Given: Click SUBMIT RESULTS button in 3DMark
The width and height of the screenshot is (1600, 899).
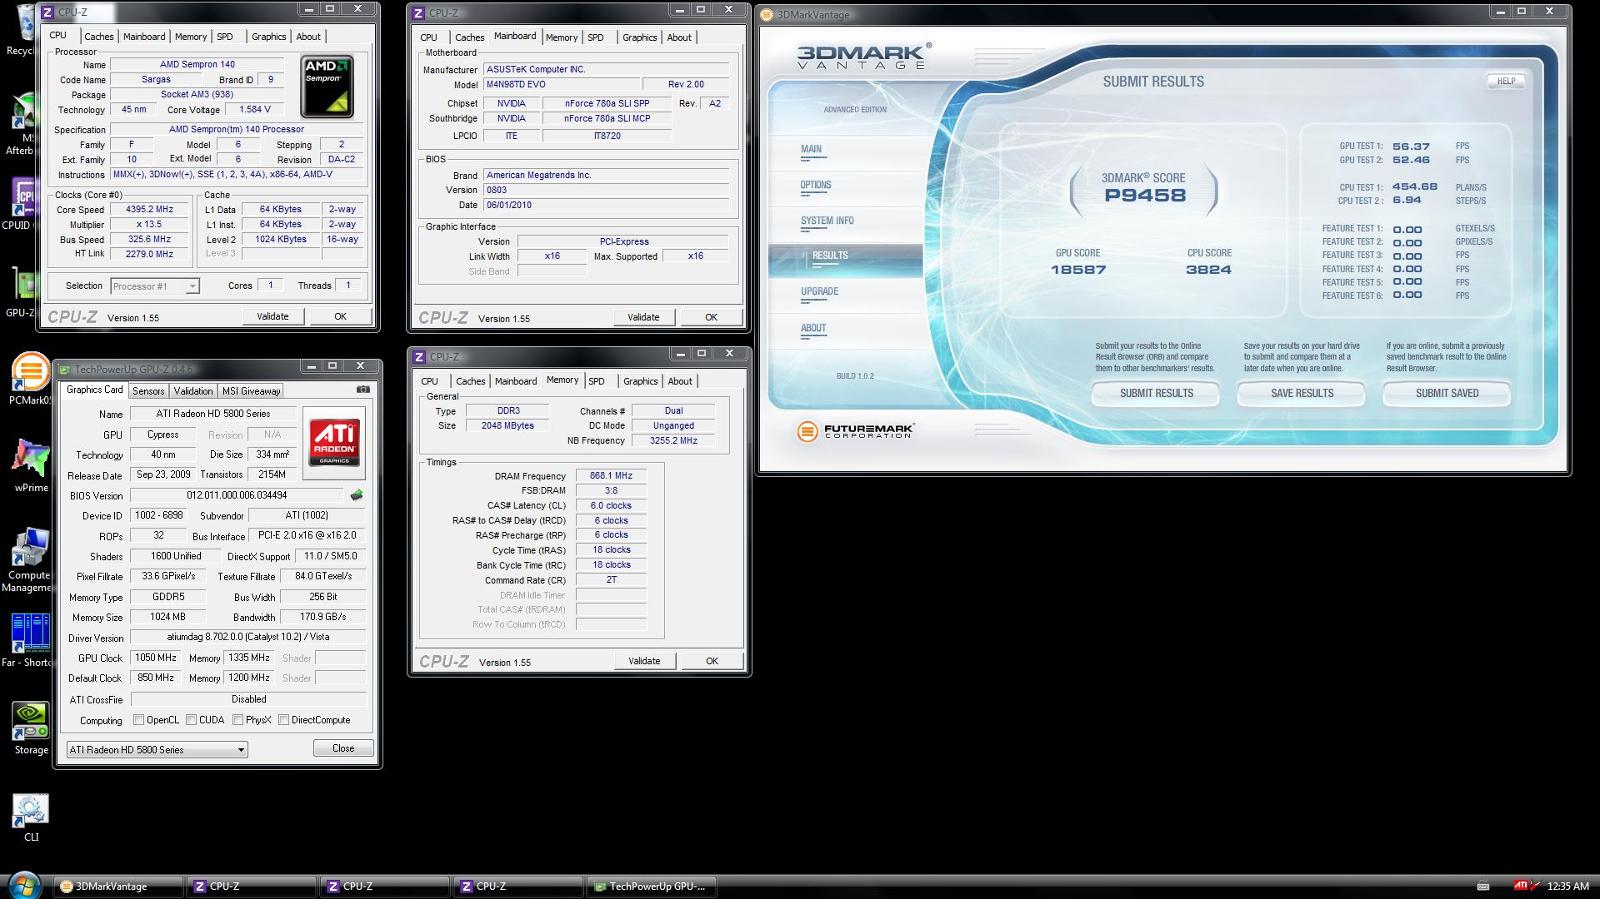Looking at the screenshot, I should point(1156,393).
